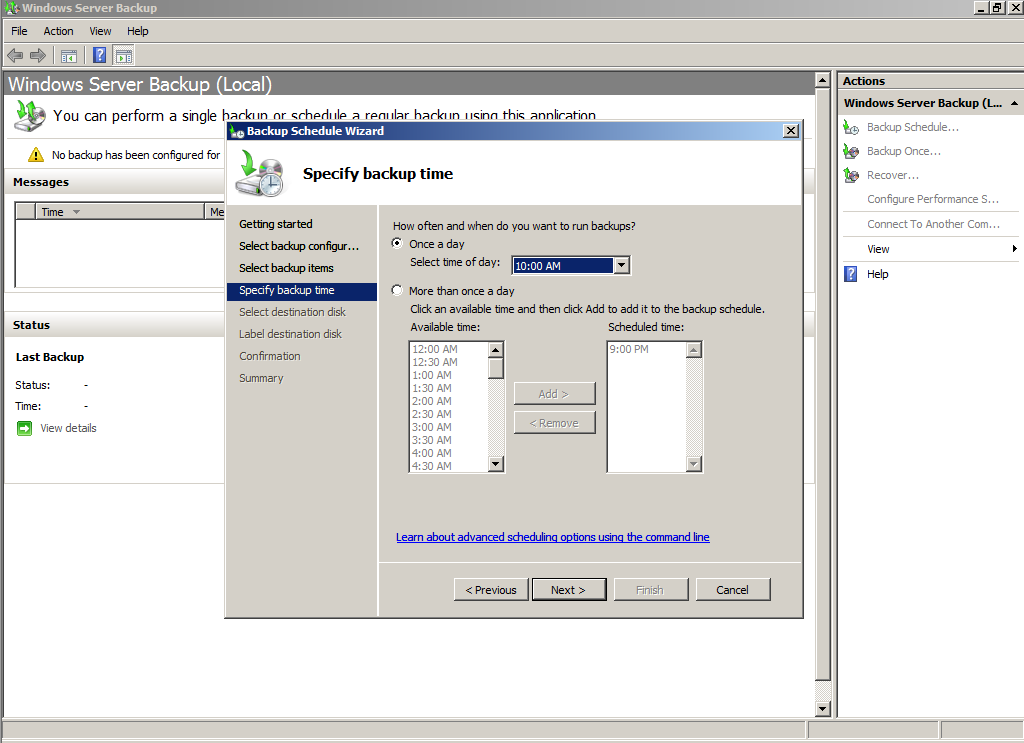Click main pane scroll down arrow

[x=823, y=708]
